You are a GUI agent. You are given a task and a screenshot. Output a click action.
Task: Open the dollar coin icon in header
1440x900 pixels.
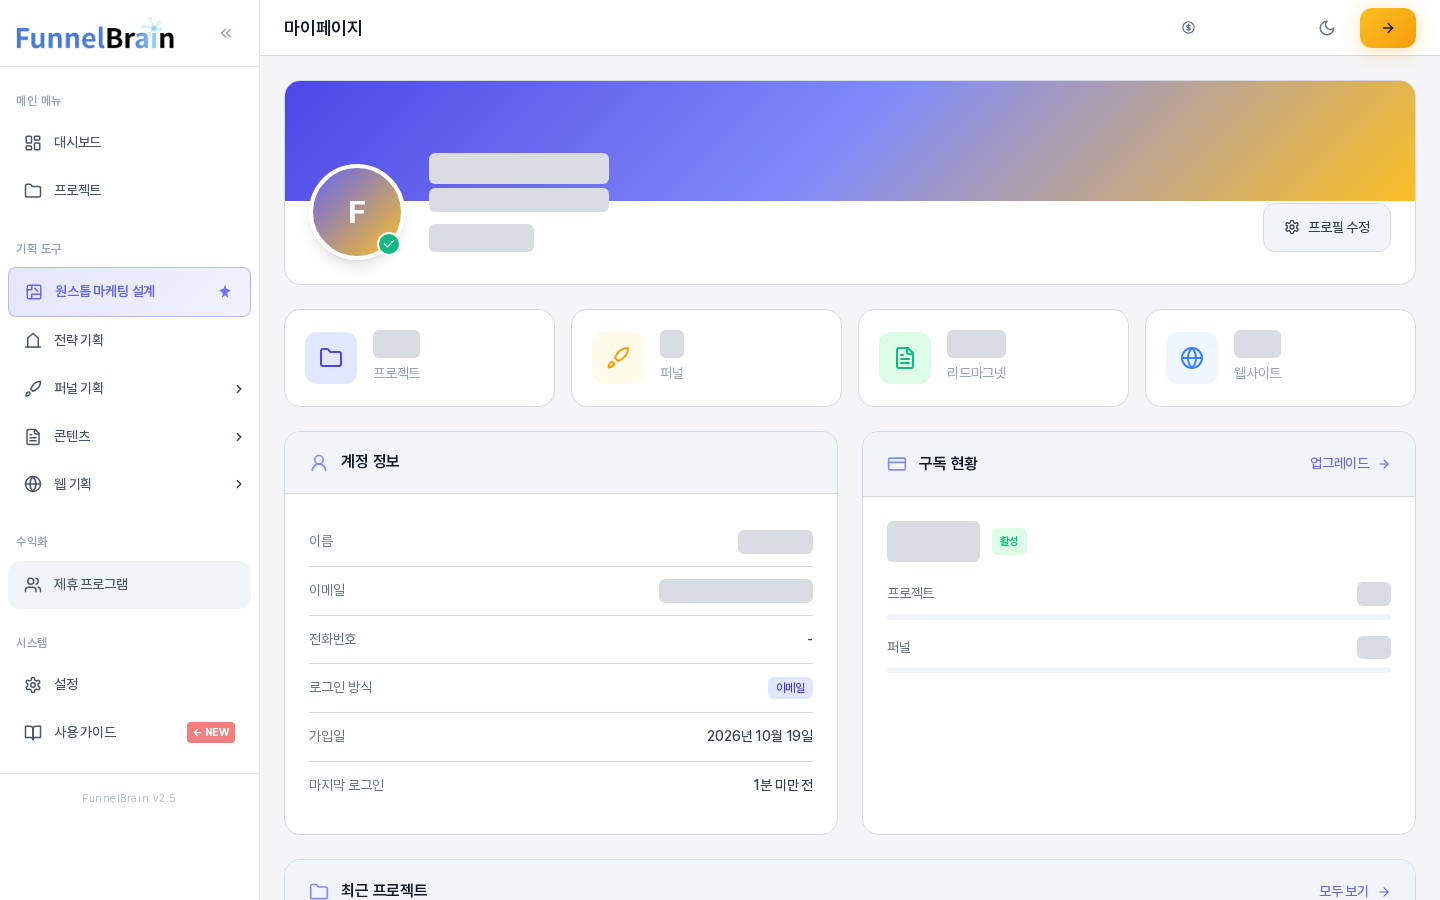coord(1188,28)
